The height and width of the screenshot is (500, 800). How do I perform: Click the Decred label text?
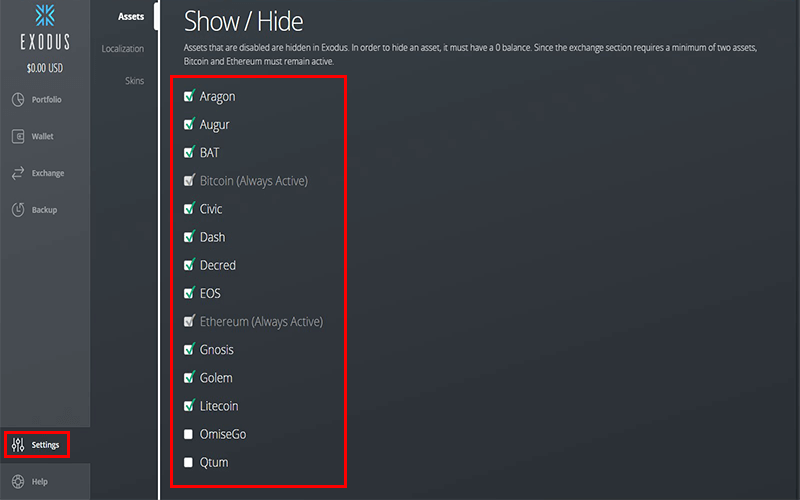click(218, 265)
